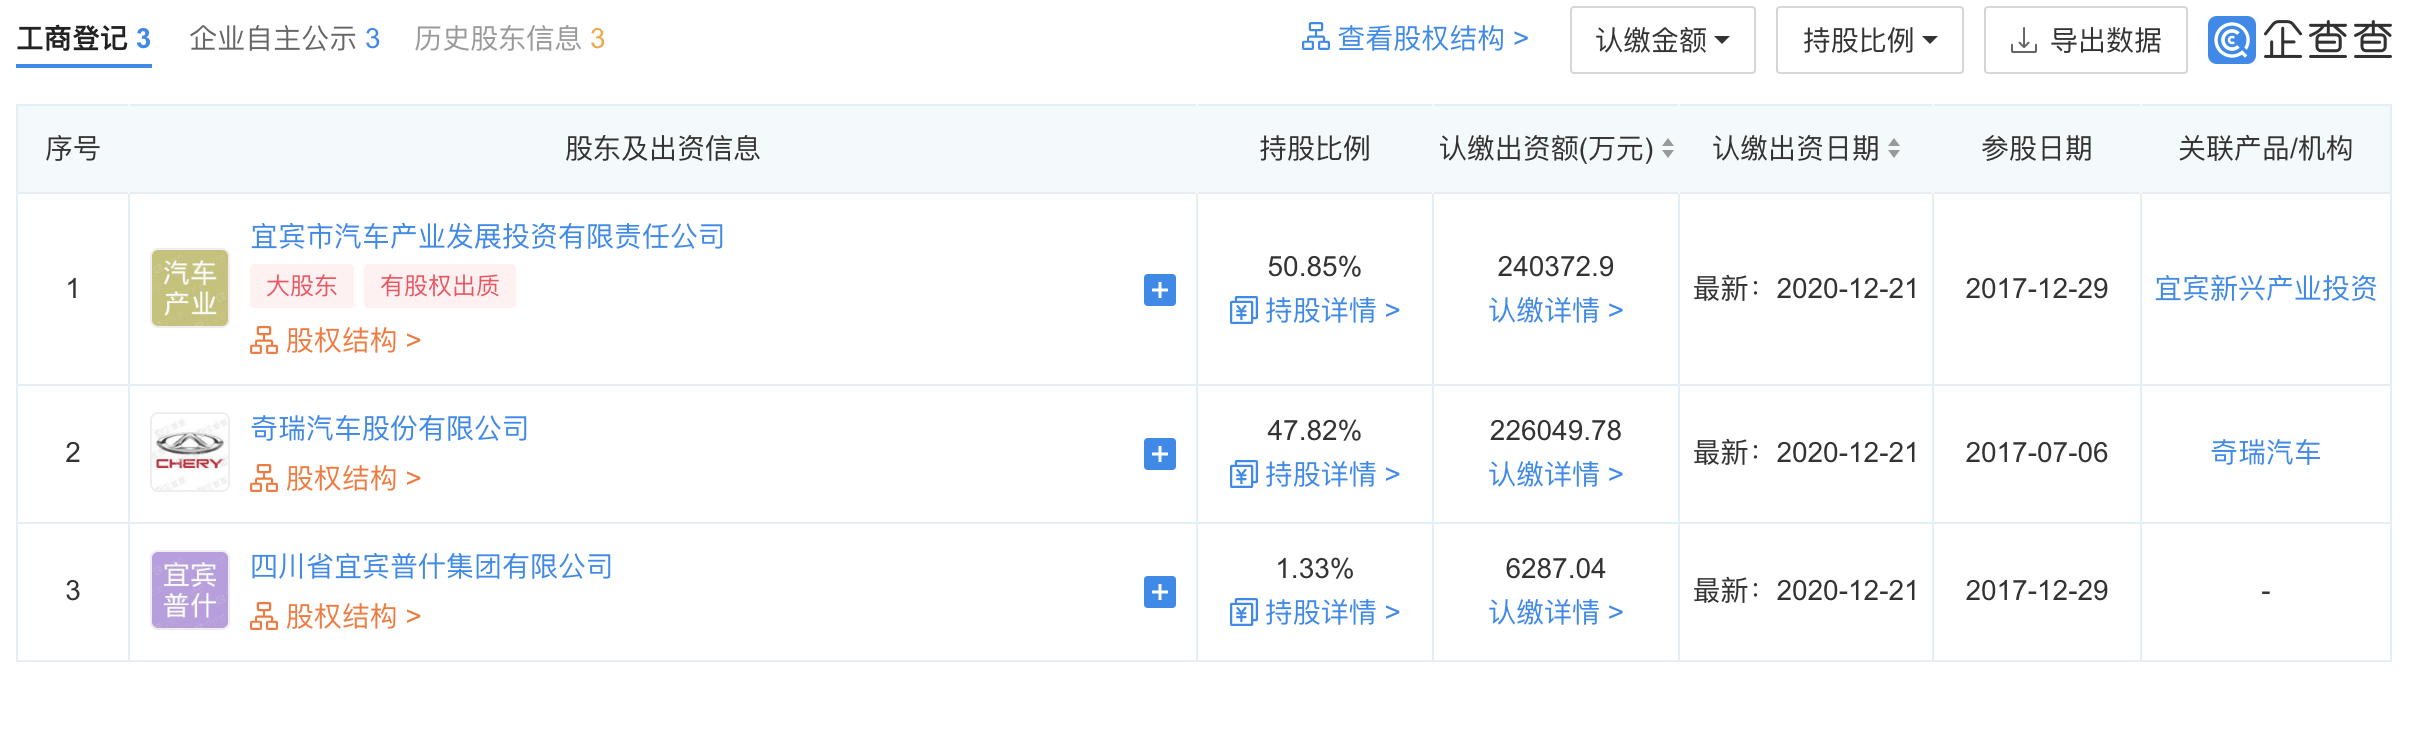Click the 47.82% shareholding value
2414x750 pixels.
(x=1315, y=431)
